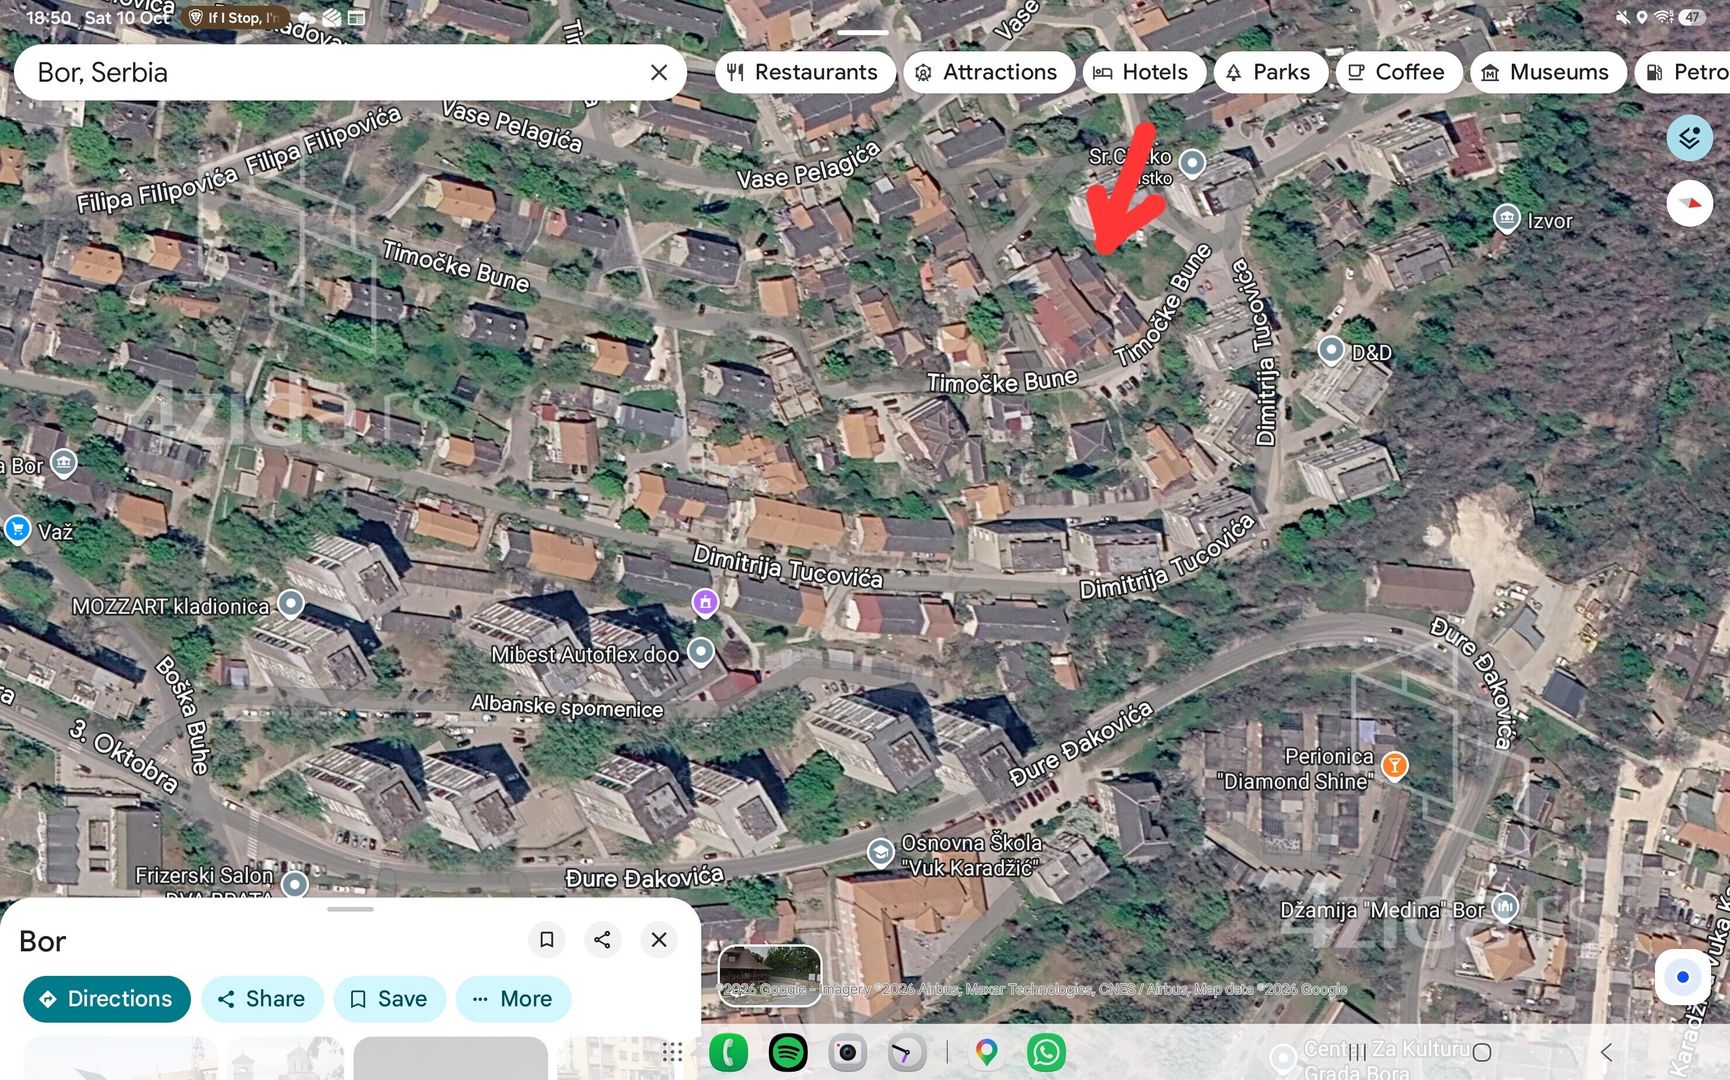
Task: Tap the Share button for Bor
Action: (x=262, y=999)
